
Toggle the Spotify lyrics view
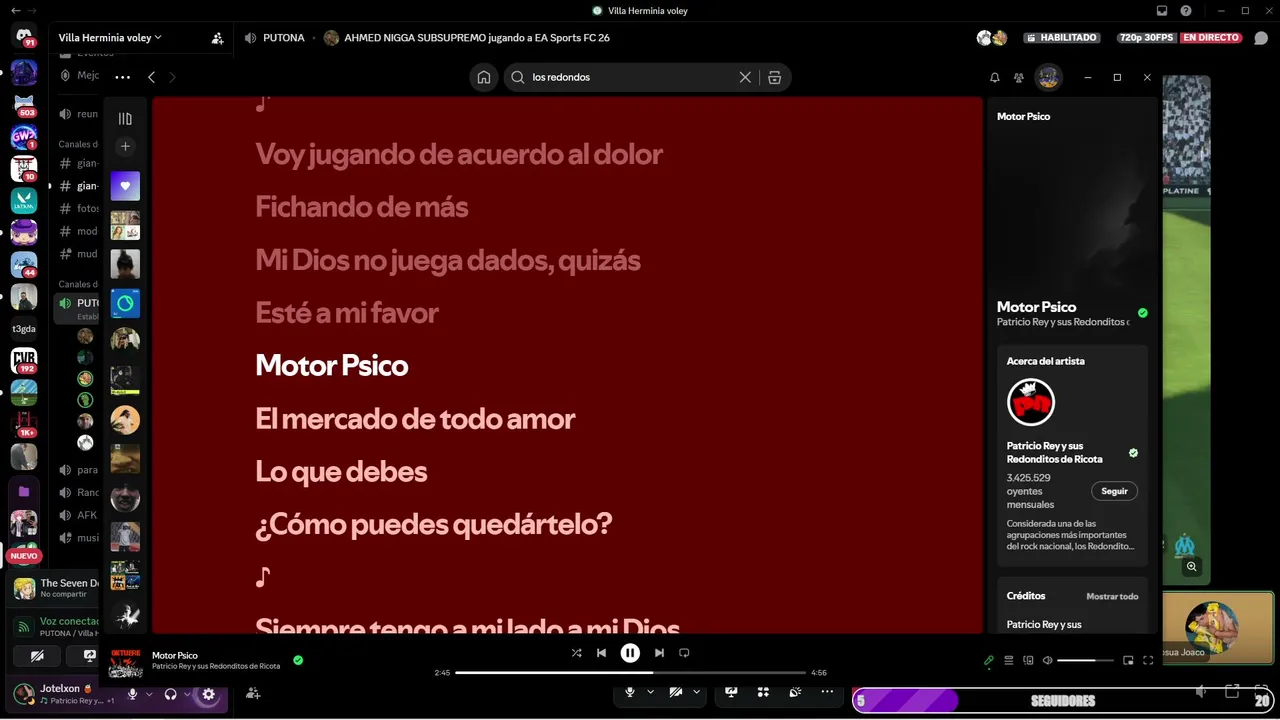(989, 660)
